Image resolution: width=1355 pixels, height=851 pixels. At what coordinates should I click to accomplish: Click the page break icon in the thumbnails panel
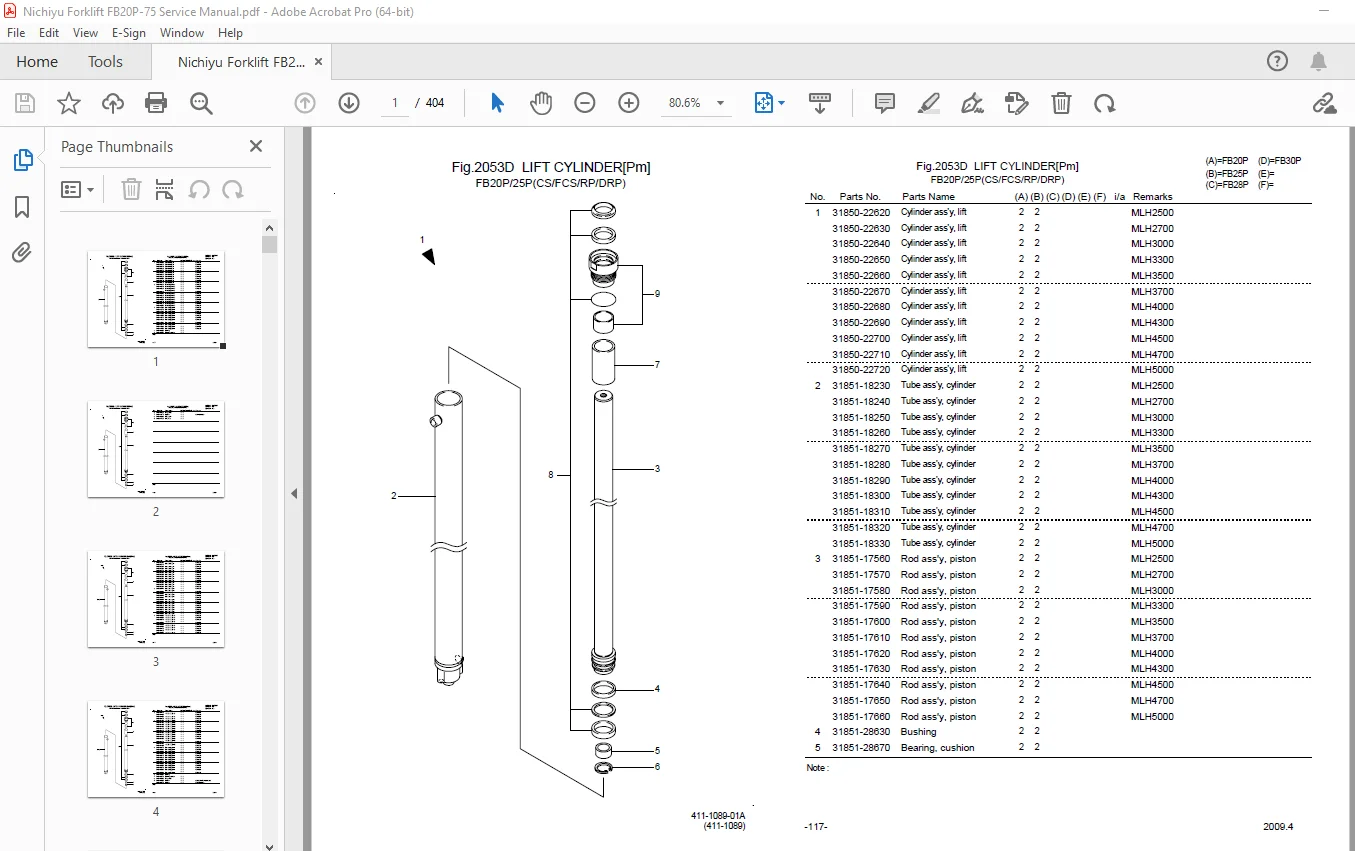coord(165,189)
